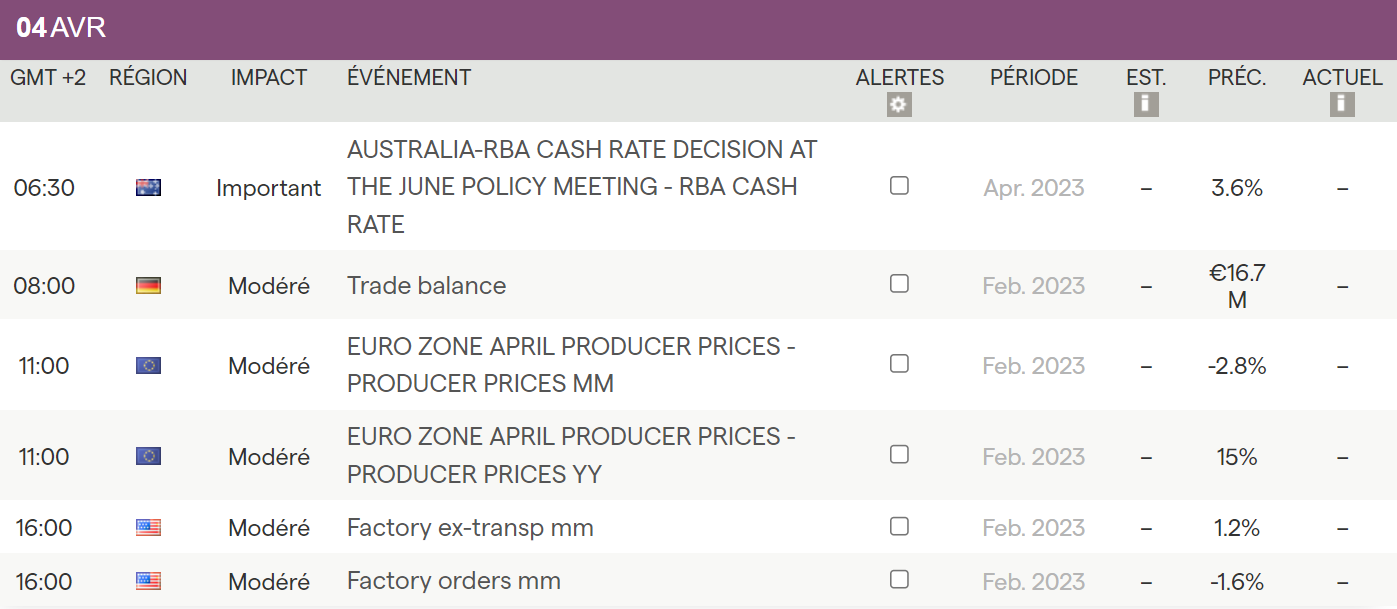Click US flag for Factory ex-transp row
Viewport: 1397px width, 609px height.
tap(148, 528)
